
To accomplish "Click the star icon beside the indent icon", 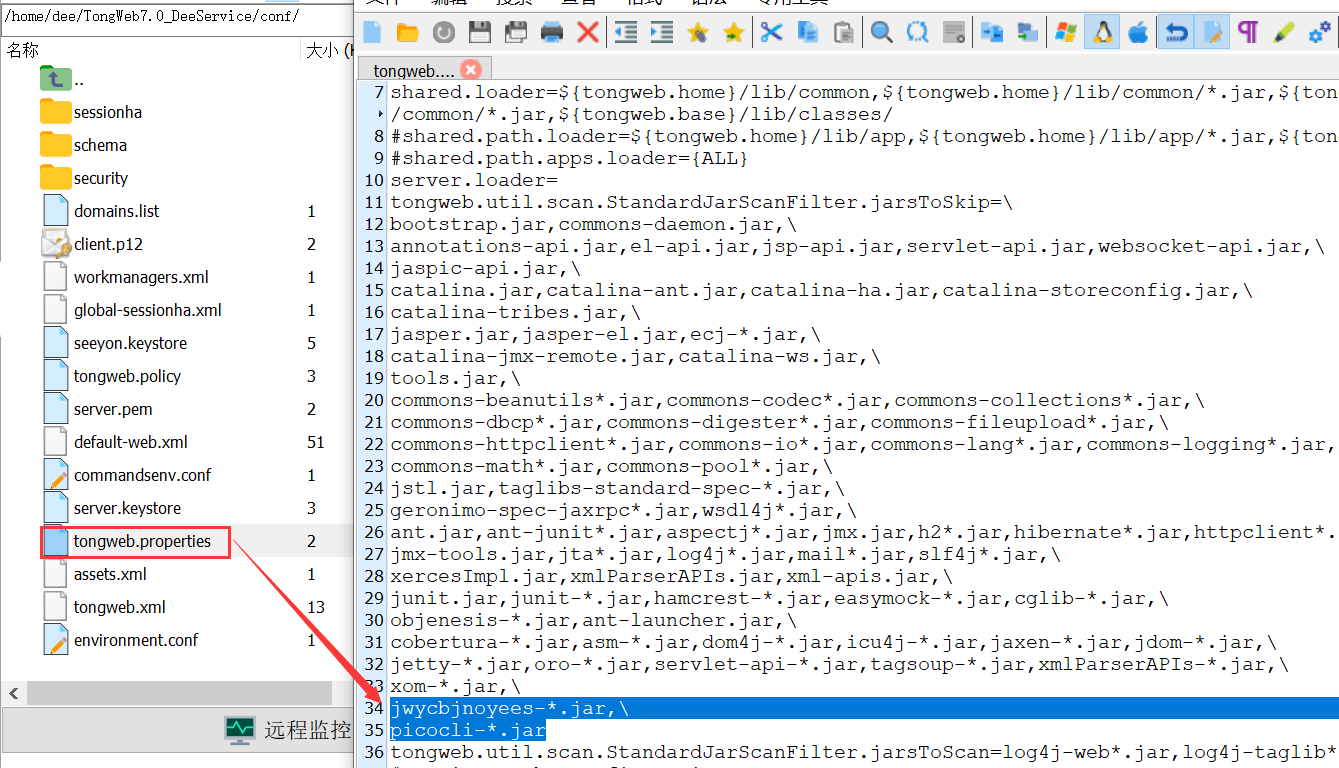I will click(x=698, y=33).
